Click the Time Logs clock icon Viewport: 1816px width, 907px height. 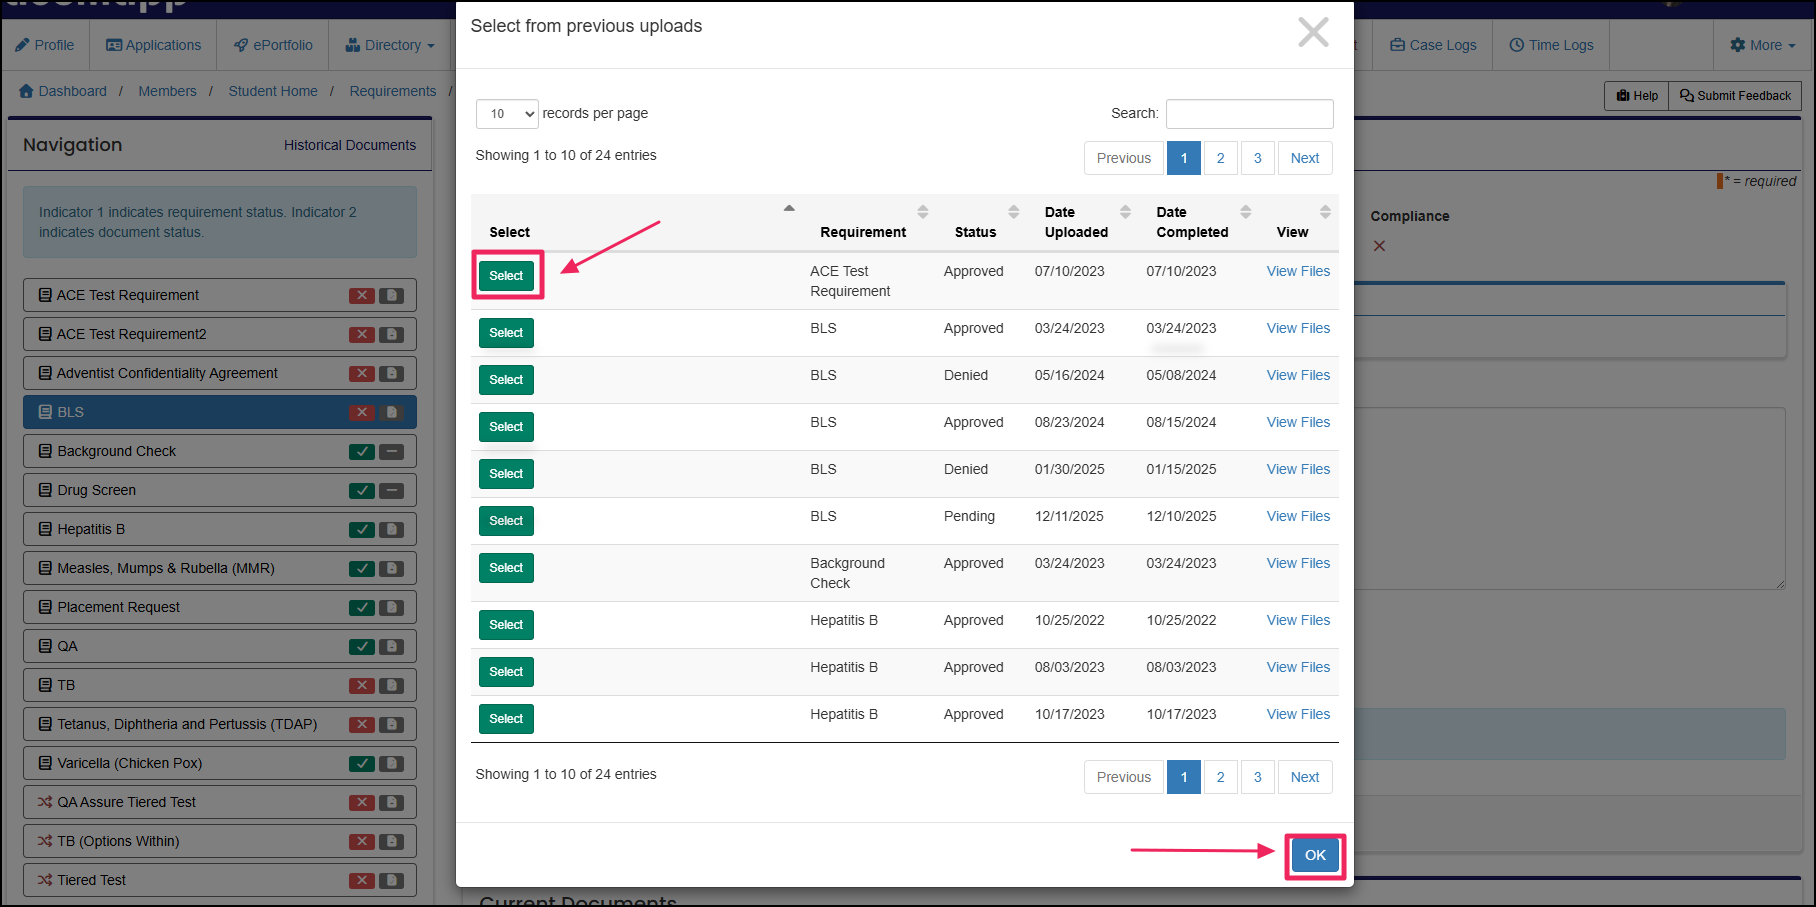tap(1515, 44)
